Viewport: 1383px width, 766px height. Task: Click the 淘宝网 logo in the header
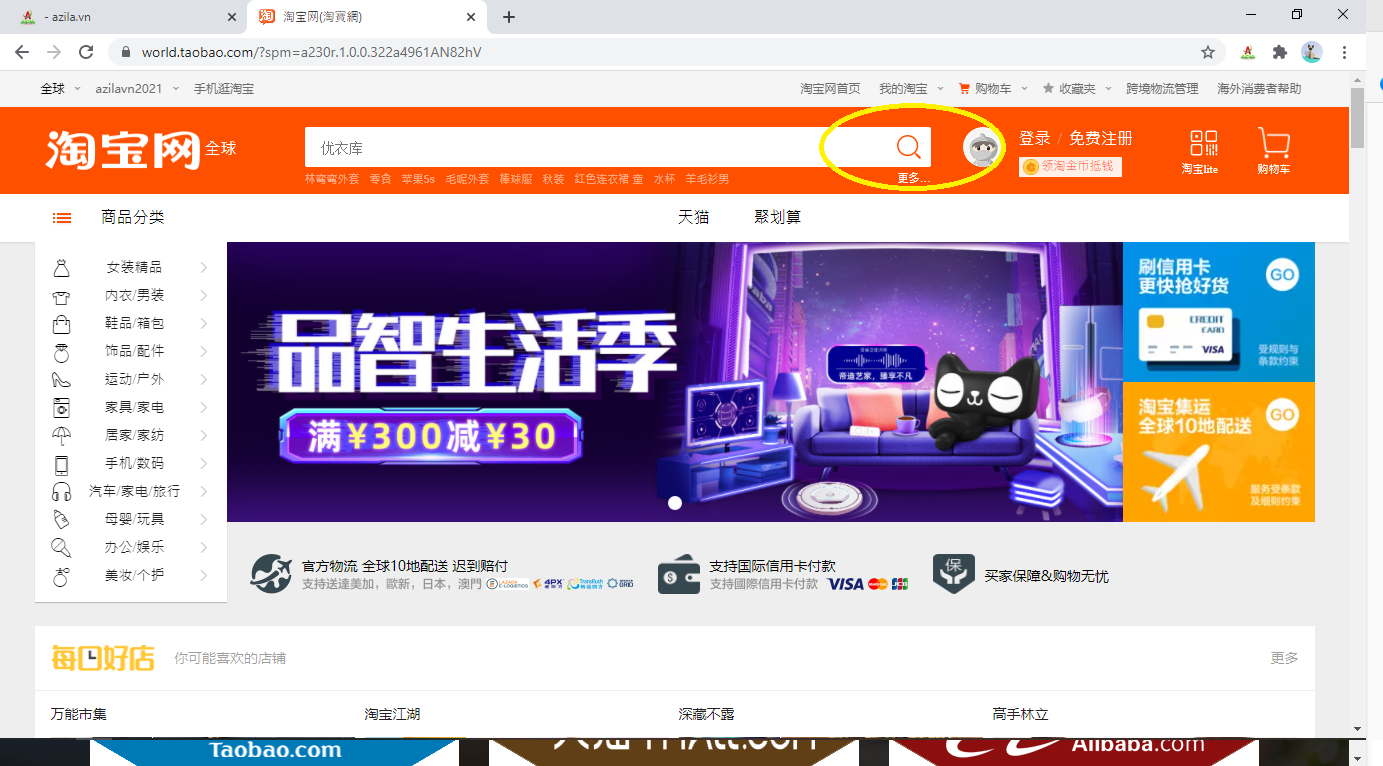[122, 148]
